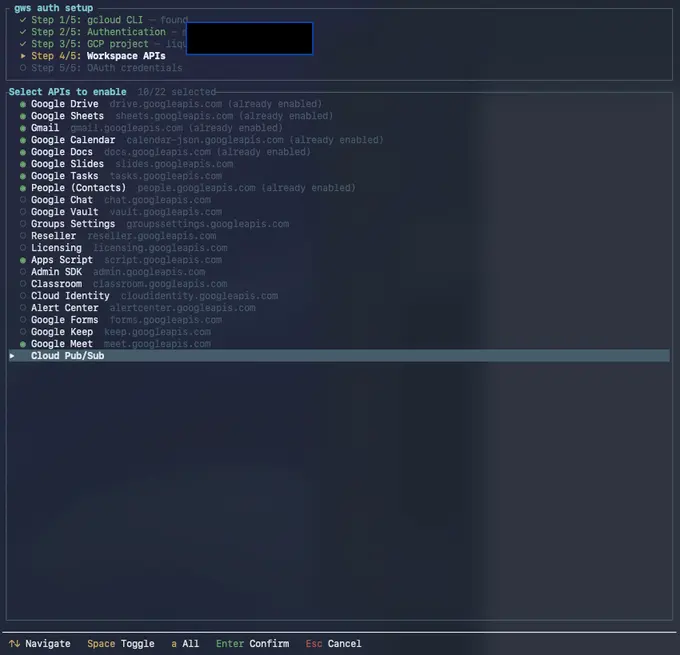Click 'gws auth setup' panel title
This screenshot has height=655, width=680.
click(53, 8)
